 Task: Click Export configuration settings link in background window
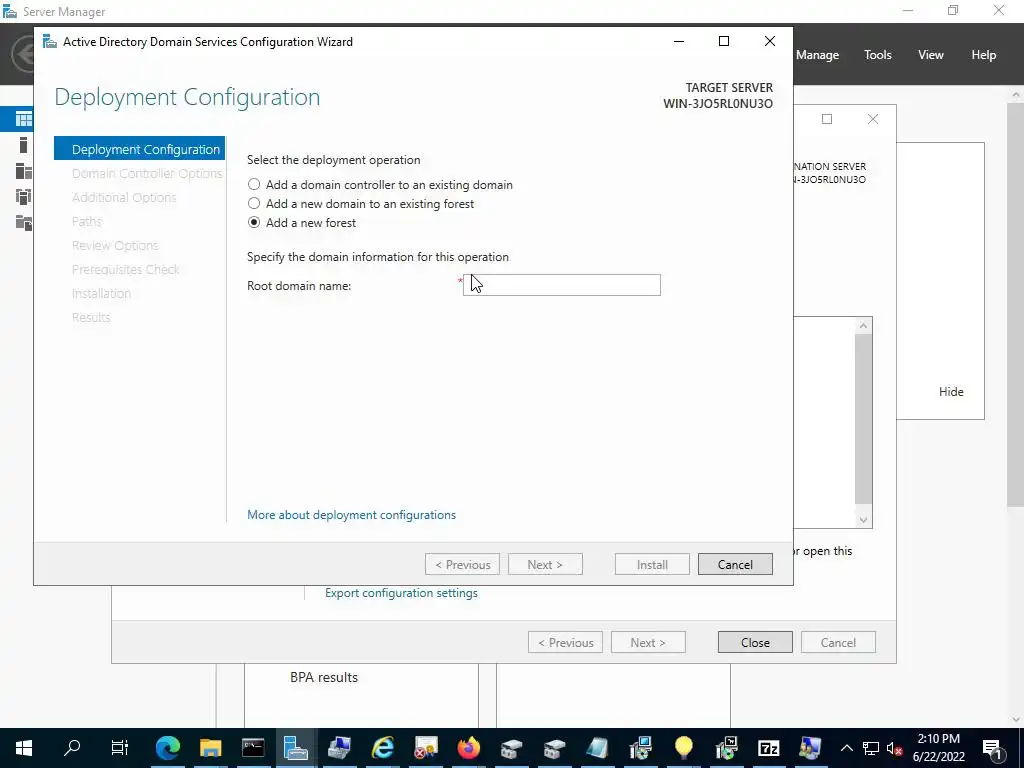click(401, 593)
